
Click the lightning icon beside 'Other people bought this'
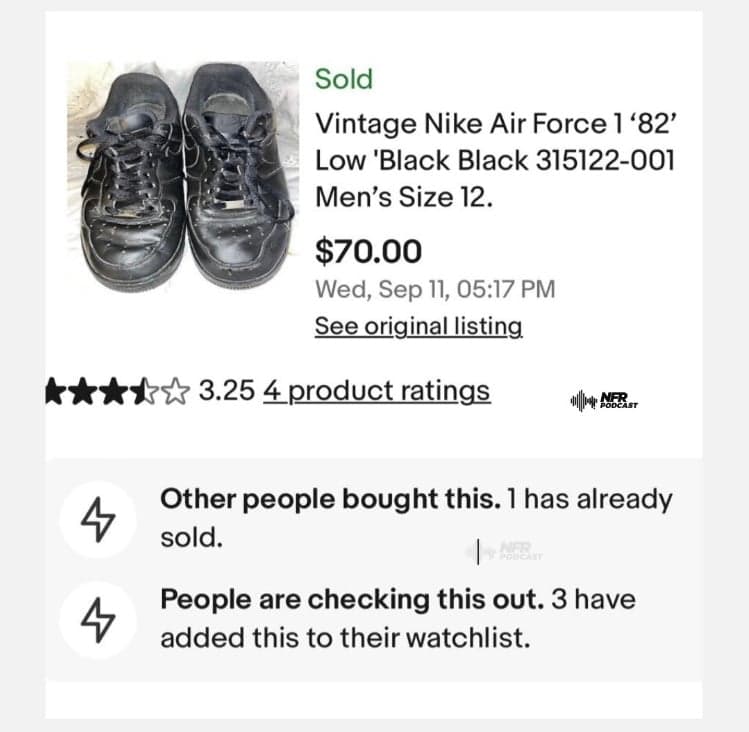(x=97, y=519)
